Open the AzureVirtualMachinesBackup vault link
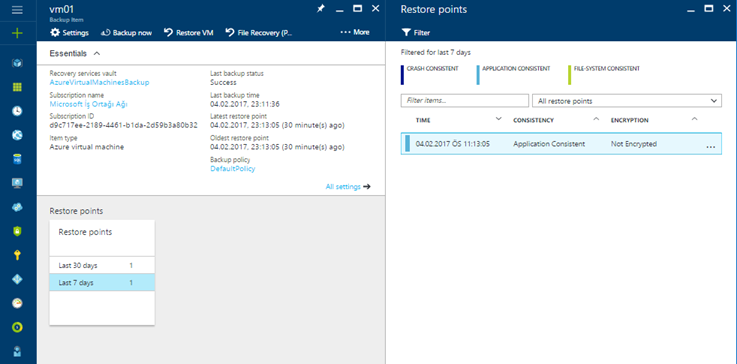The width and height of the screenshot is (737, 364). (x=100, y=82)
